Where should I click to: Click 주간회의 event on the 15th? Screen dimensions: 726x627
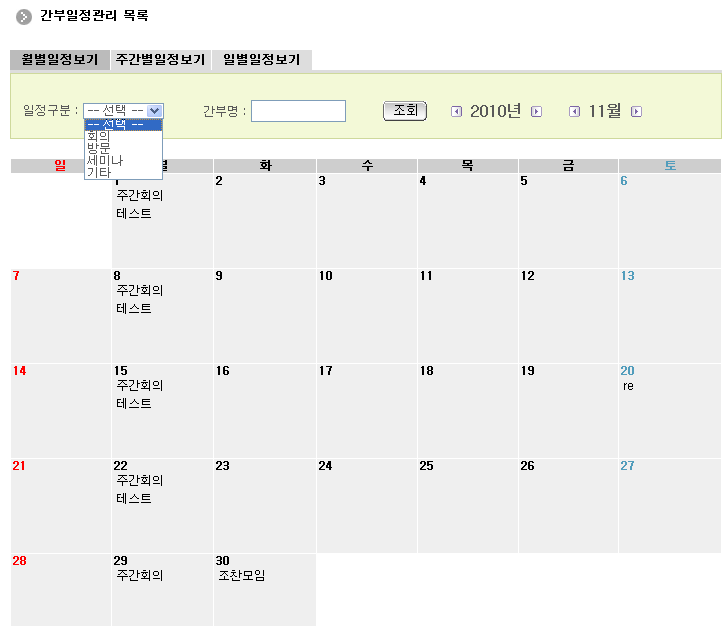point(139,385)
